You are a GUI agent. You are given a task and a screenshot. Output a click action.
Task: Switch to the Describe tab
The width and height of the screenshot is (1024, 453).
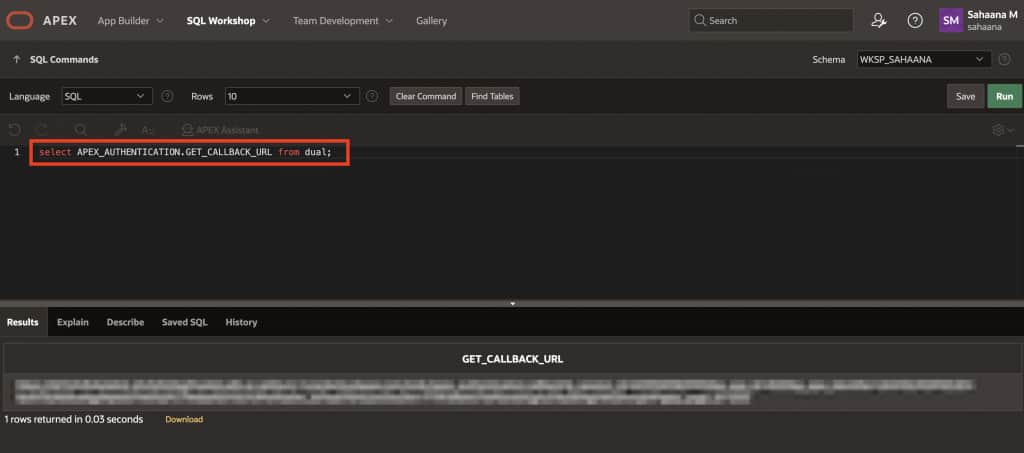coord(125,322)
